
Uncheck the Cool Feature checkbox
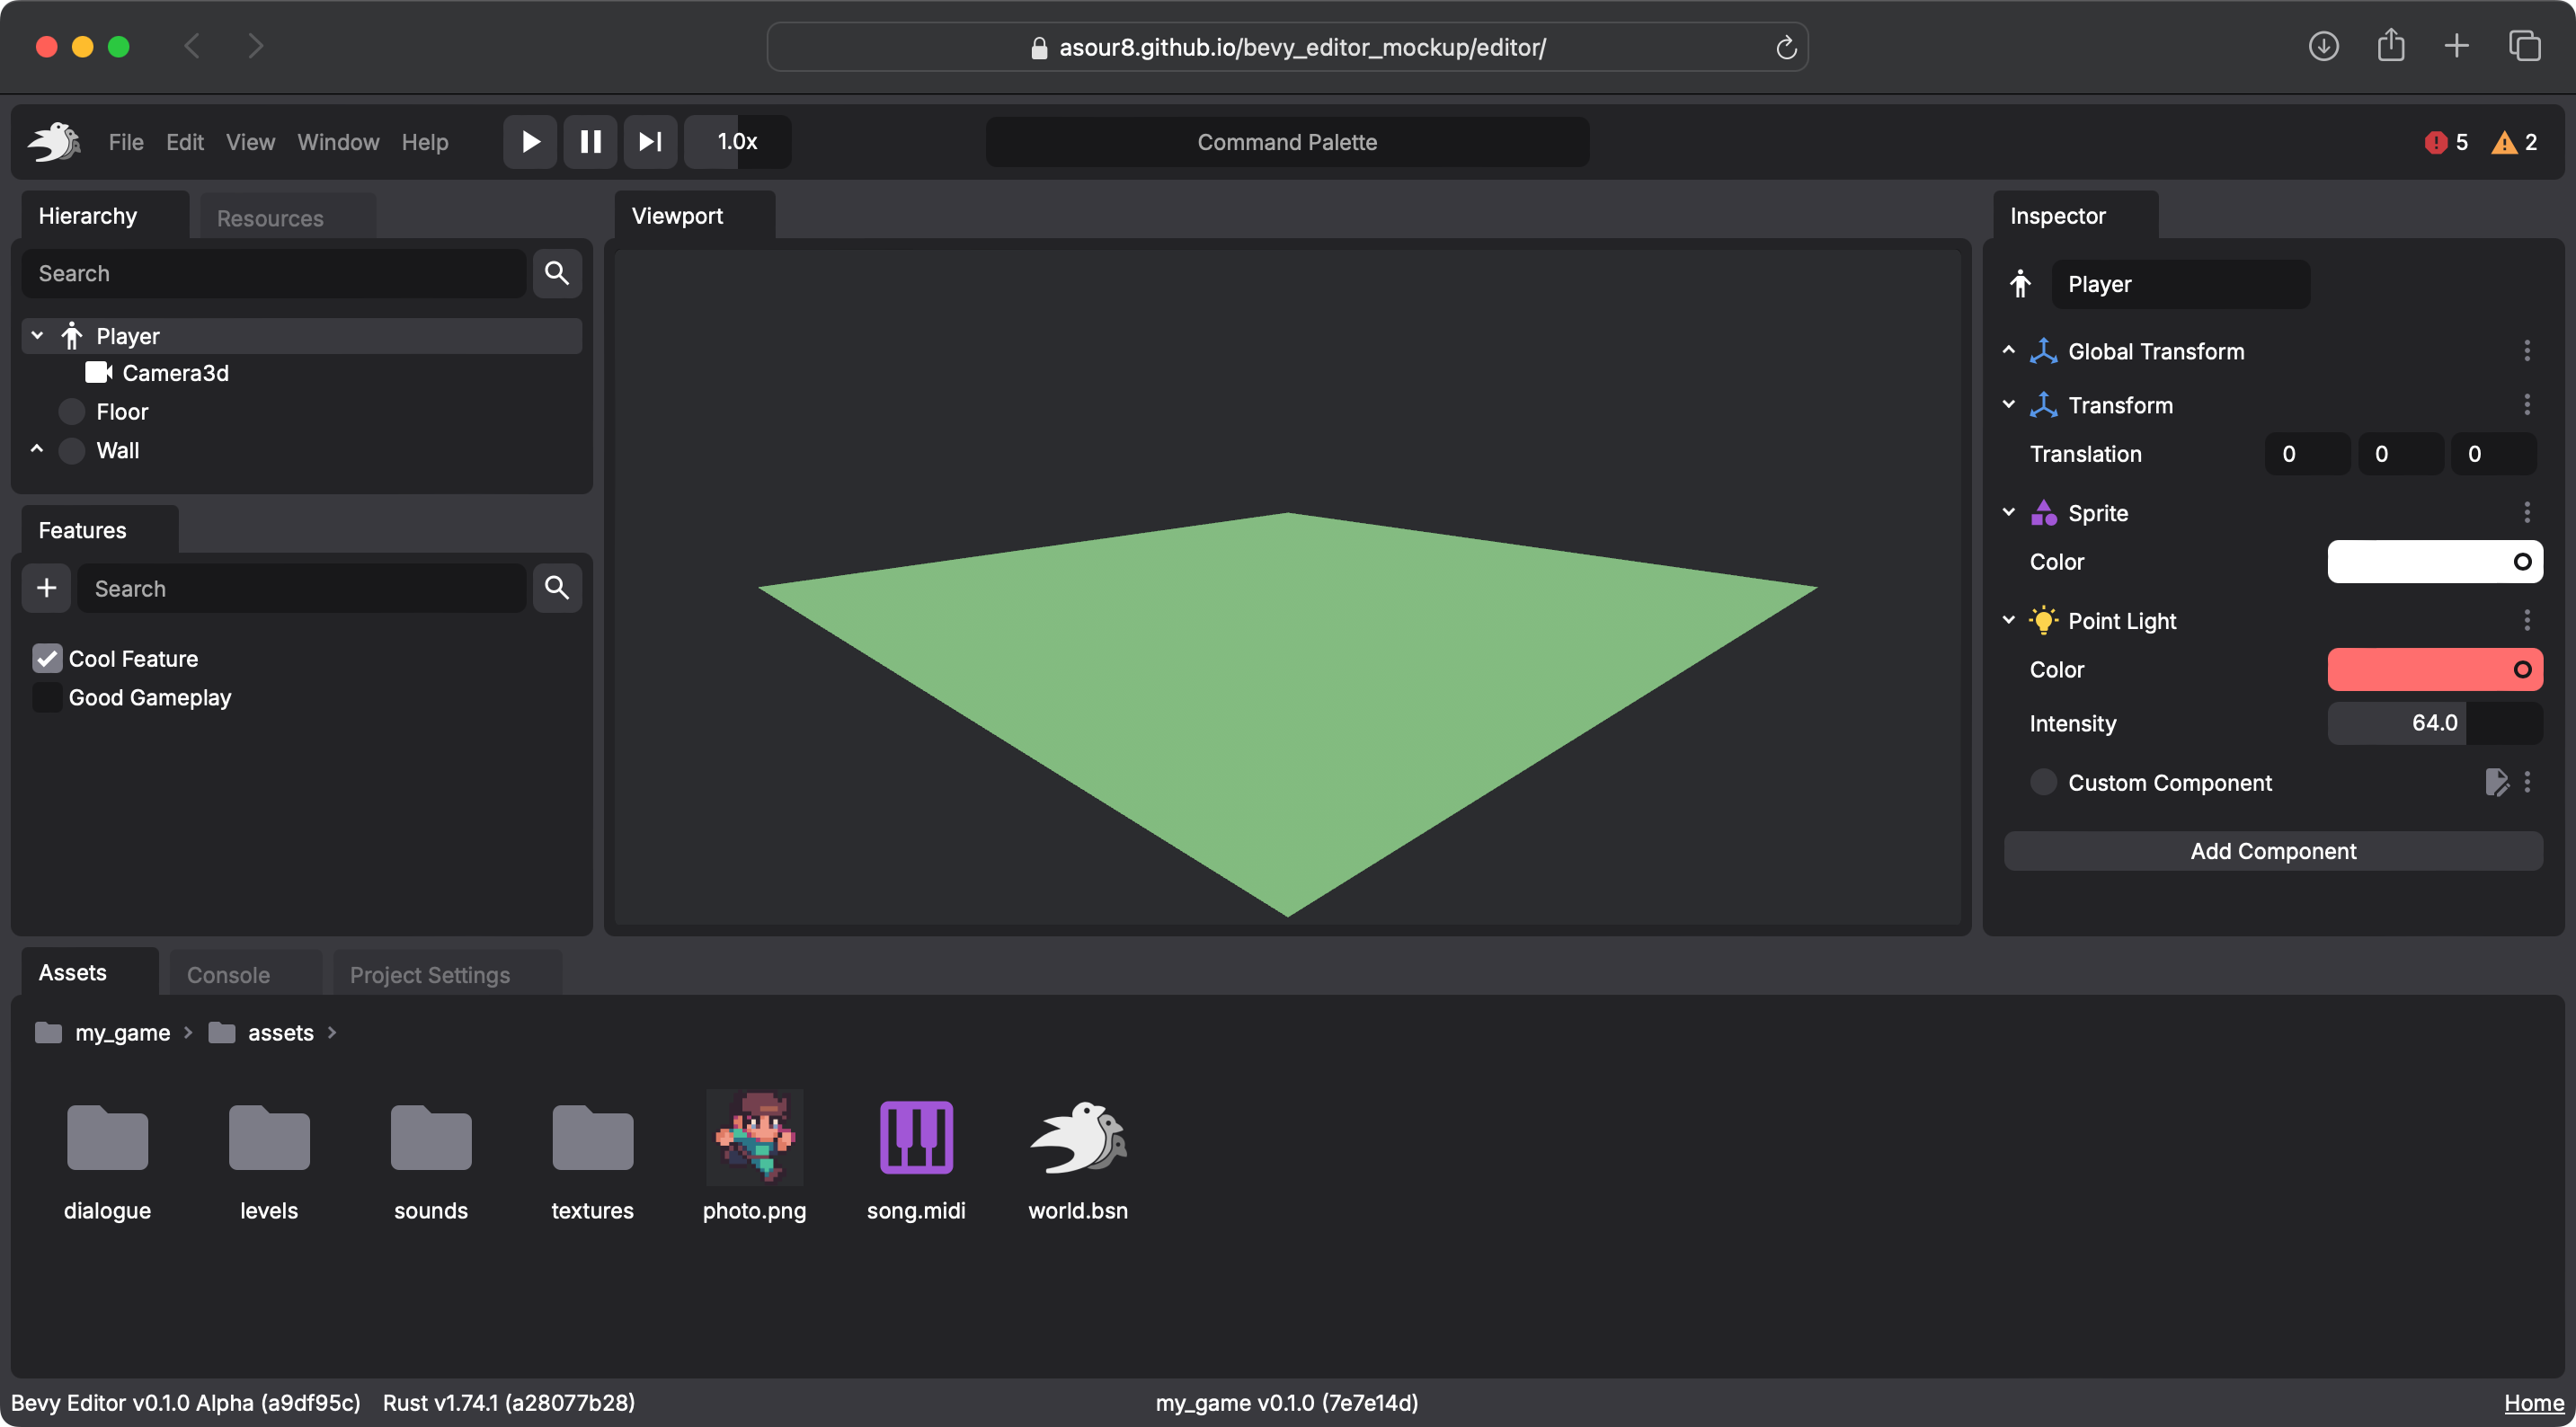click(47, 658)
